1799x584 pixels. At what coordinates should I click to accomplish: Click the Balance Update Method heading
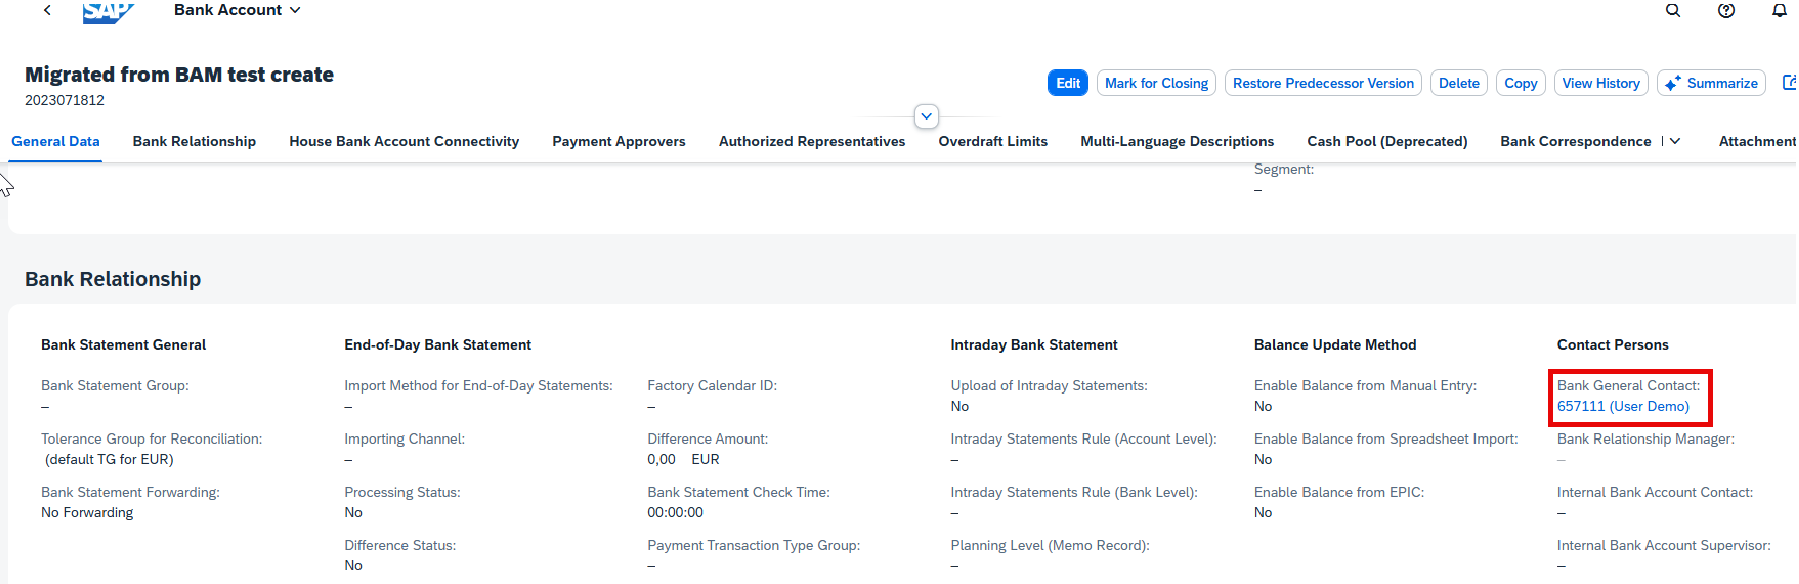coord(1335,345)
